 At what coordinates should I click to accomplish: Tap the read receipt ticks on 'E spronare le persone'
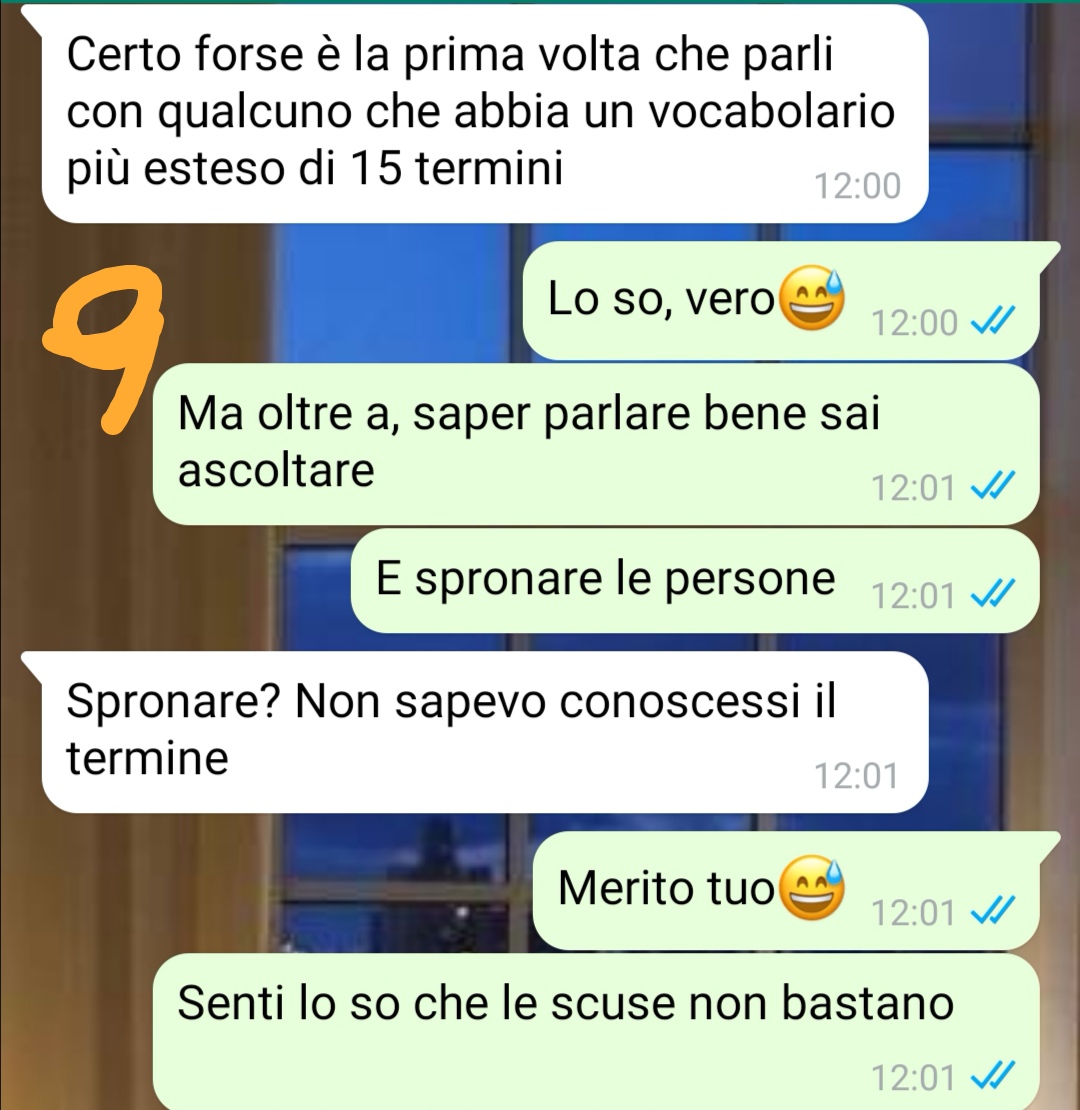click(x=993, y=595)
